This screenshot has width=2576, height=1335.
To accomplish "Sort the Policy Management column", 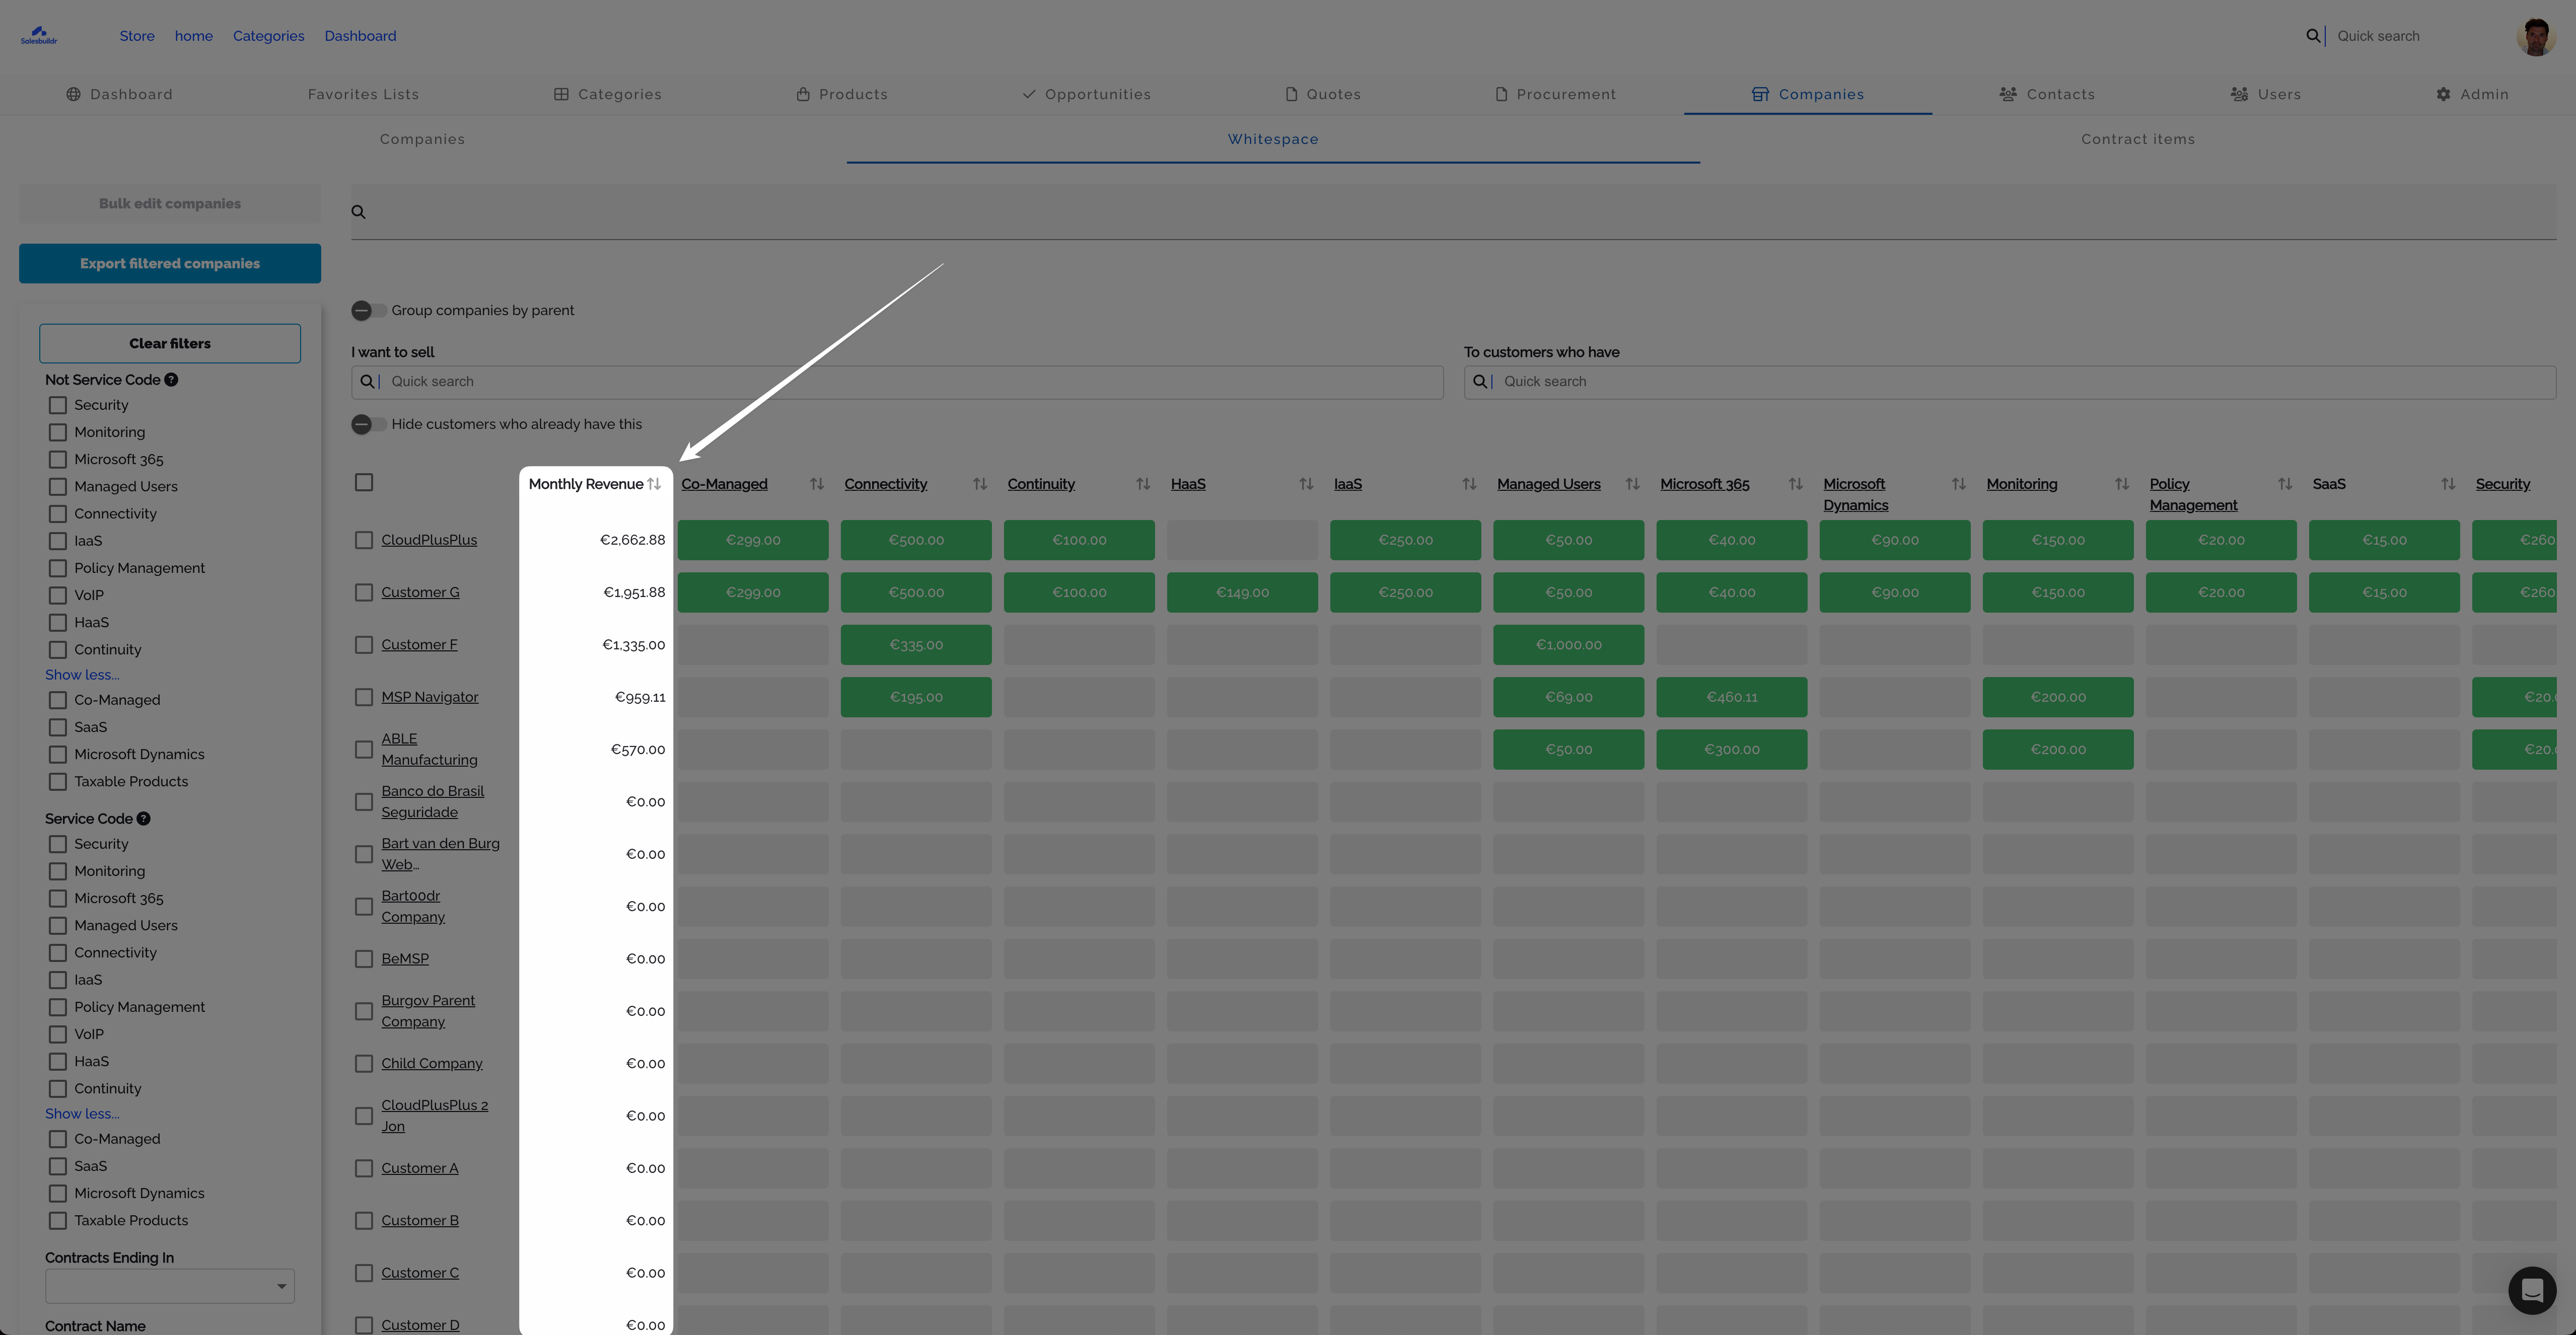I will [x=2285, y=484].
